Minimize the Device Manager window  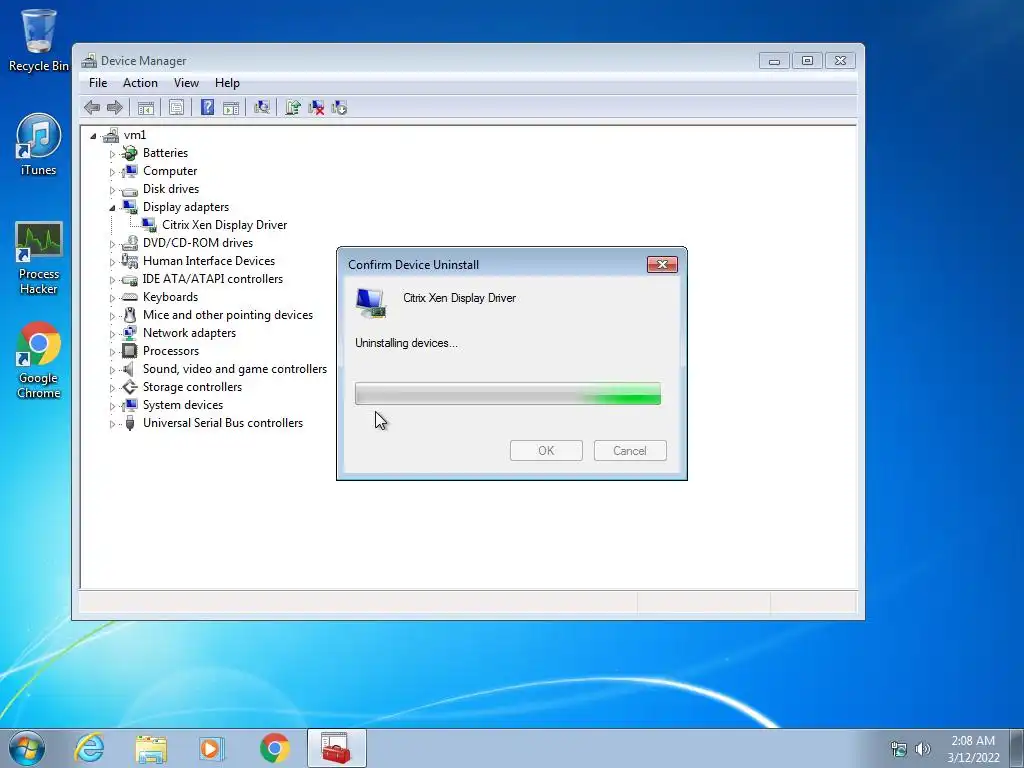pos(775,61)
